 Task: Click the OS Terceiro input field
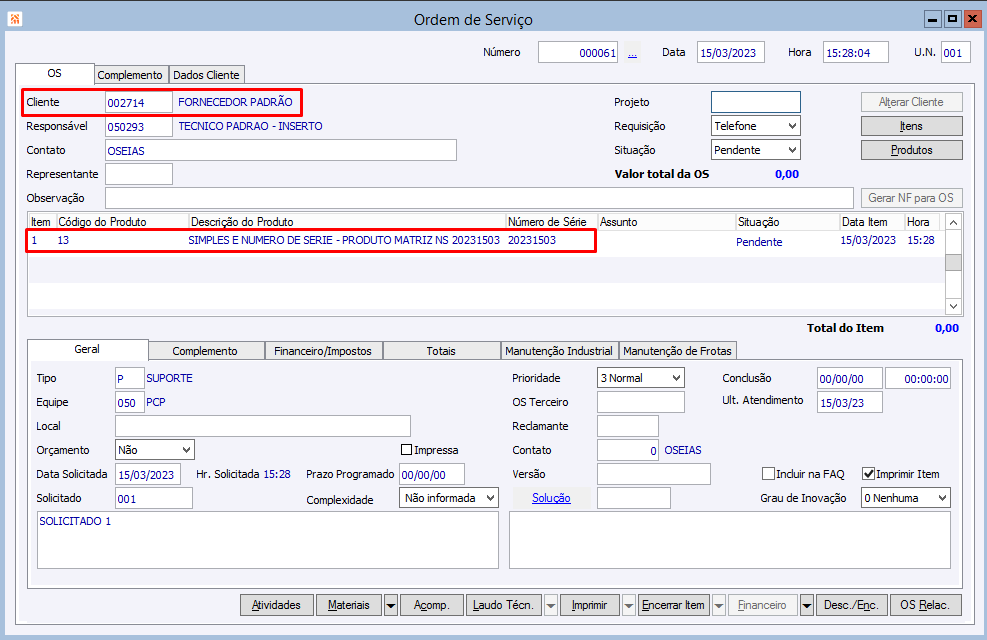tap(641, 402)
